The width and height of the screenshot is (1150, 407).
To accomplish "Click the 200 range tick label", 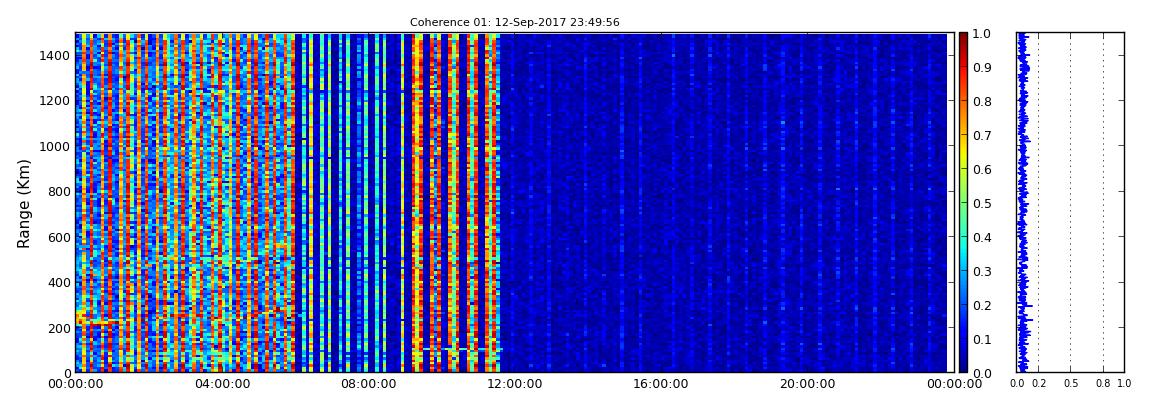I will pos(59,329).
